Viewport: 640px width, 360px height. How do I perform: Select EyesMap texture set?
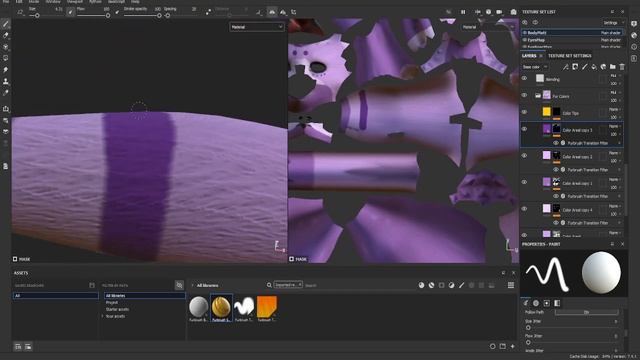(x=572, y=40)
